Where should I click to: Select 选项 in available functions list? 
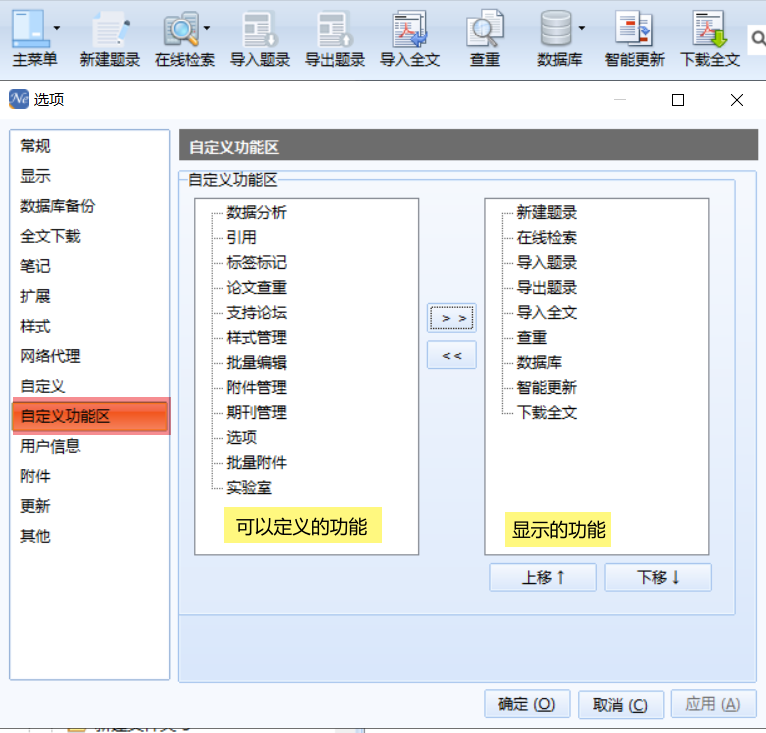click(x=241, y=437)
